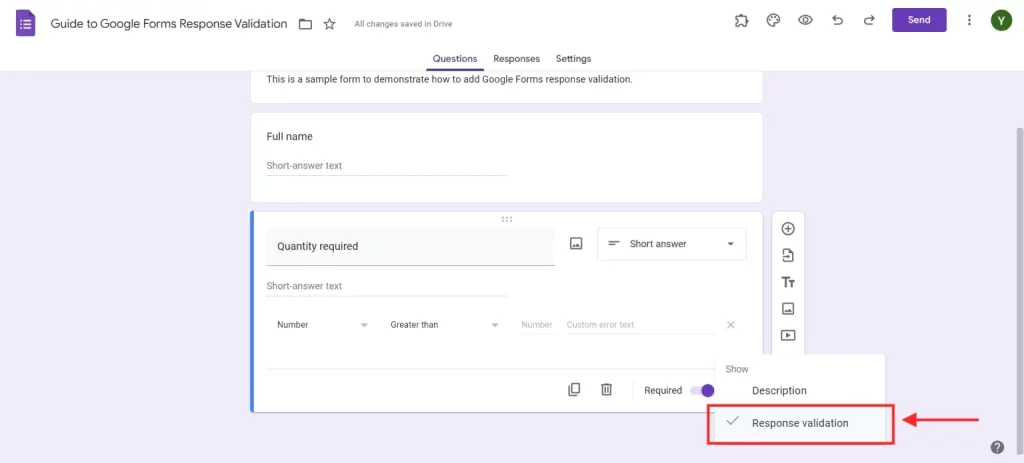Click the form description sample text
The image size is (1024, 463).
coord(449,80)
